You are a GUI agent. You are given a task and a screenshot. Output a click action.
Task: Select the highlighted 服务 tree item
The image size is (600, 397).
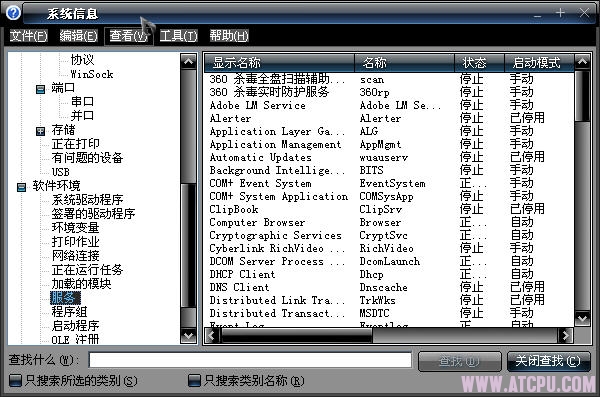pyautogui.click(x=65, y=297)
